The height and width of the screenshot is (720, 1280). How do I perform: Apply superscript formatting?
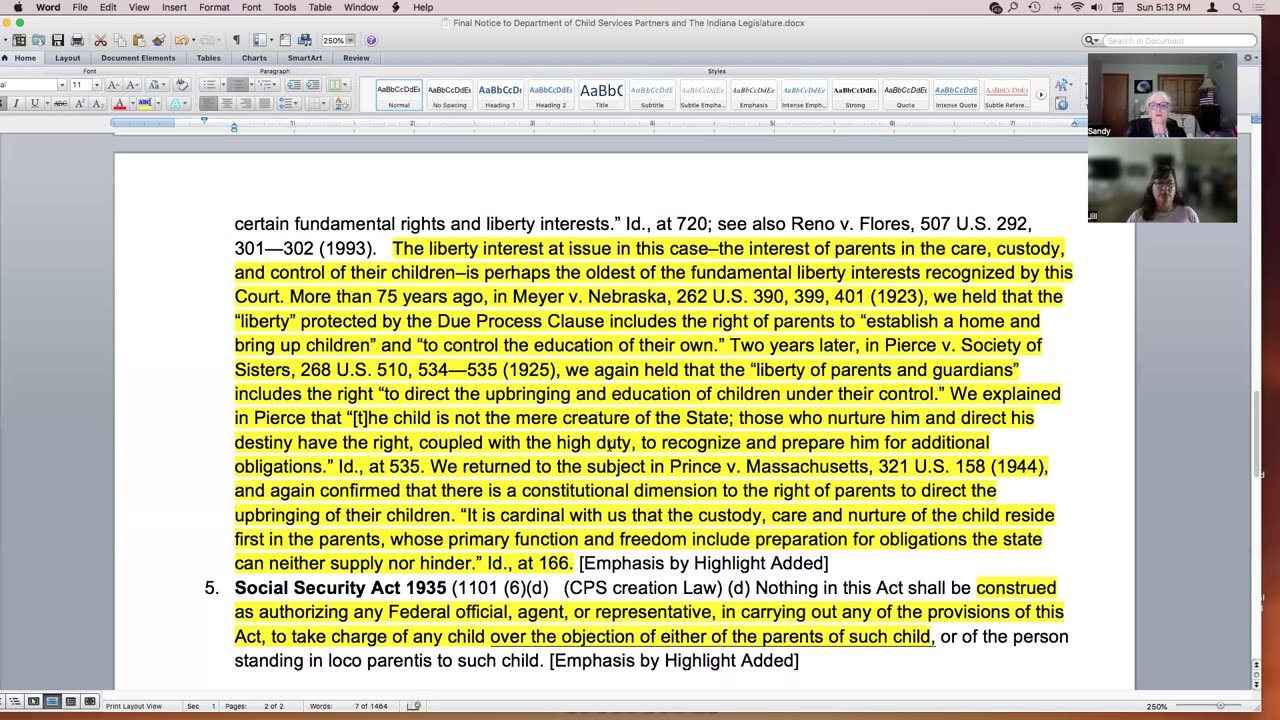click(x=79, y=103)
